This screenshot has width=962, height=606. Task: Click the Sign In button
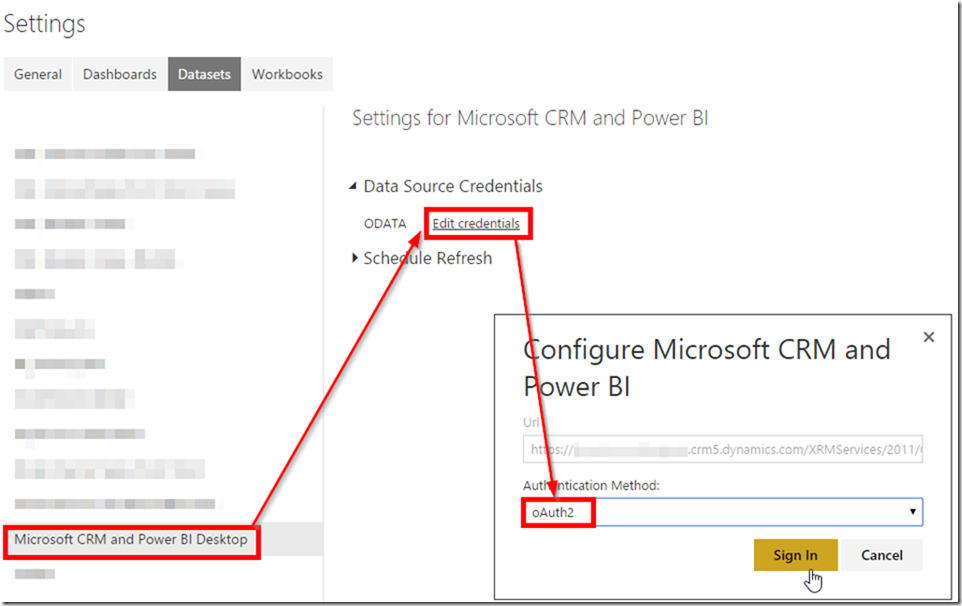[x=795, y=555]
